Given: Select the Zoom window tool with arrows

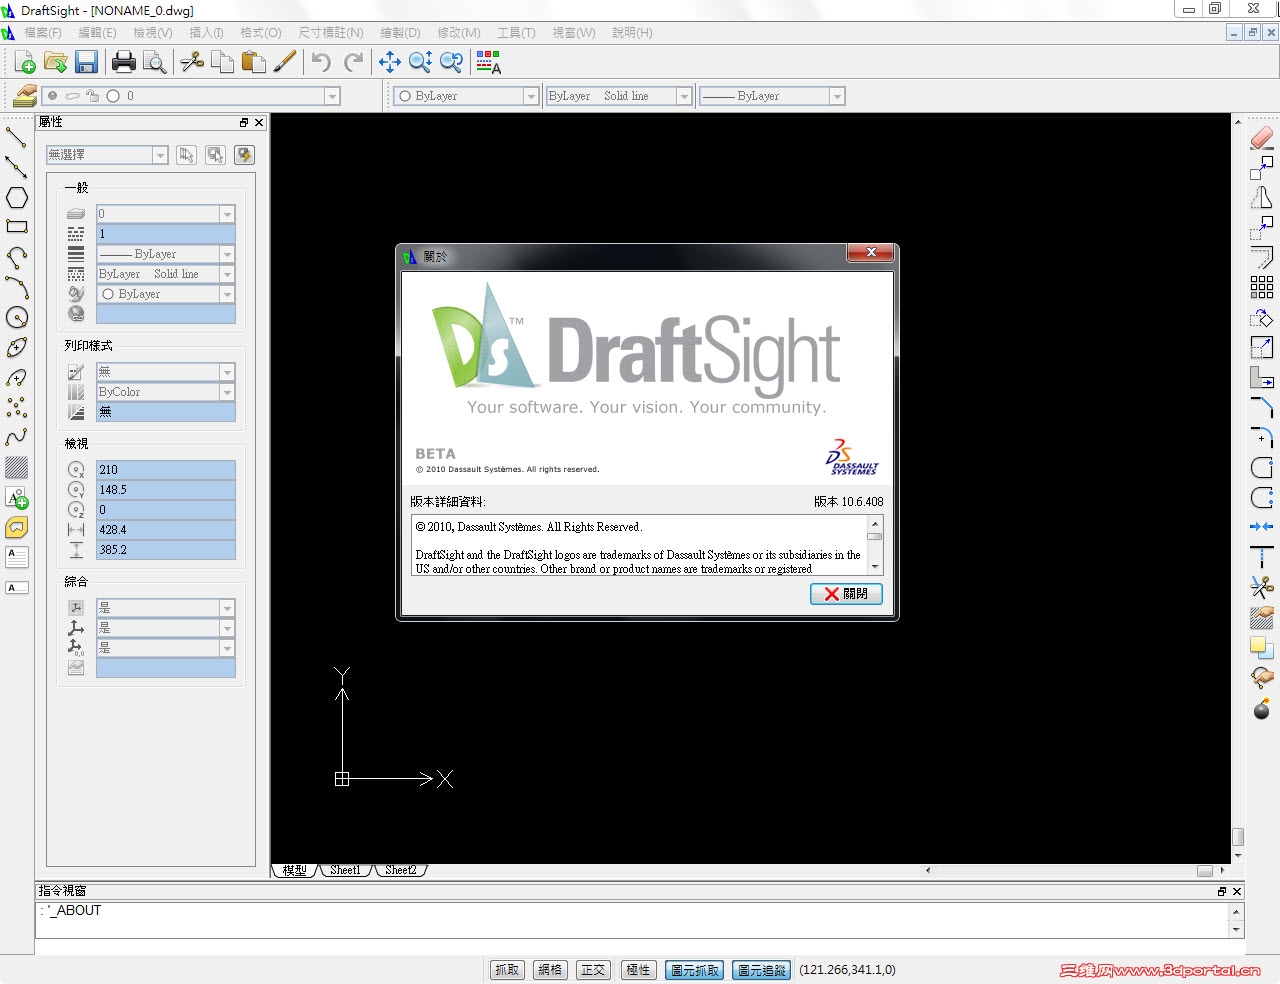Looking at the screenshot, I should tap(421, 62).
